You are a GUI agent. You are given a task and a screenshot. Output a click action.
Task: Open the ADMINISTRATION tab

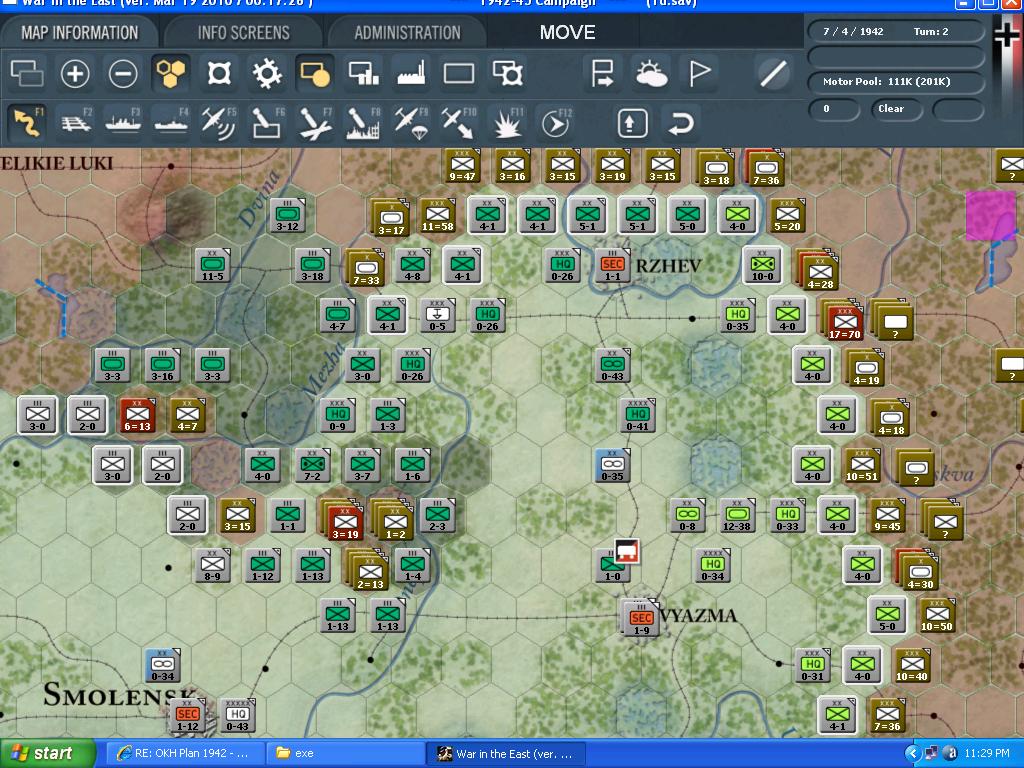pos(408,33)
